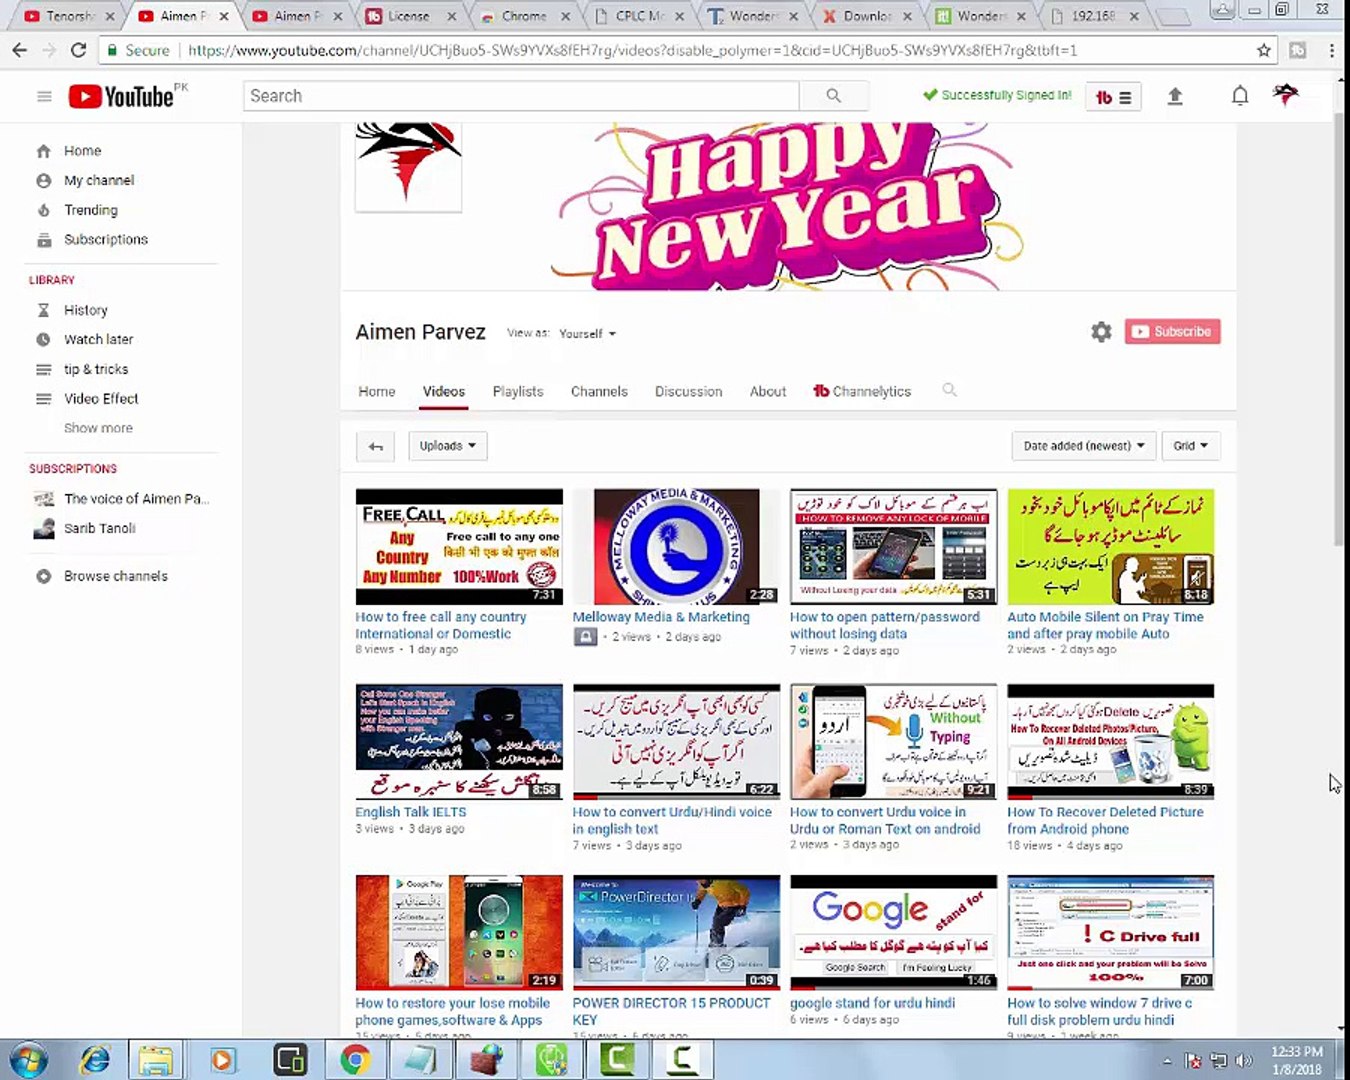
Task: Open the Video Effect playlist
Action: click(x=101, y=398)
